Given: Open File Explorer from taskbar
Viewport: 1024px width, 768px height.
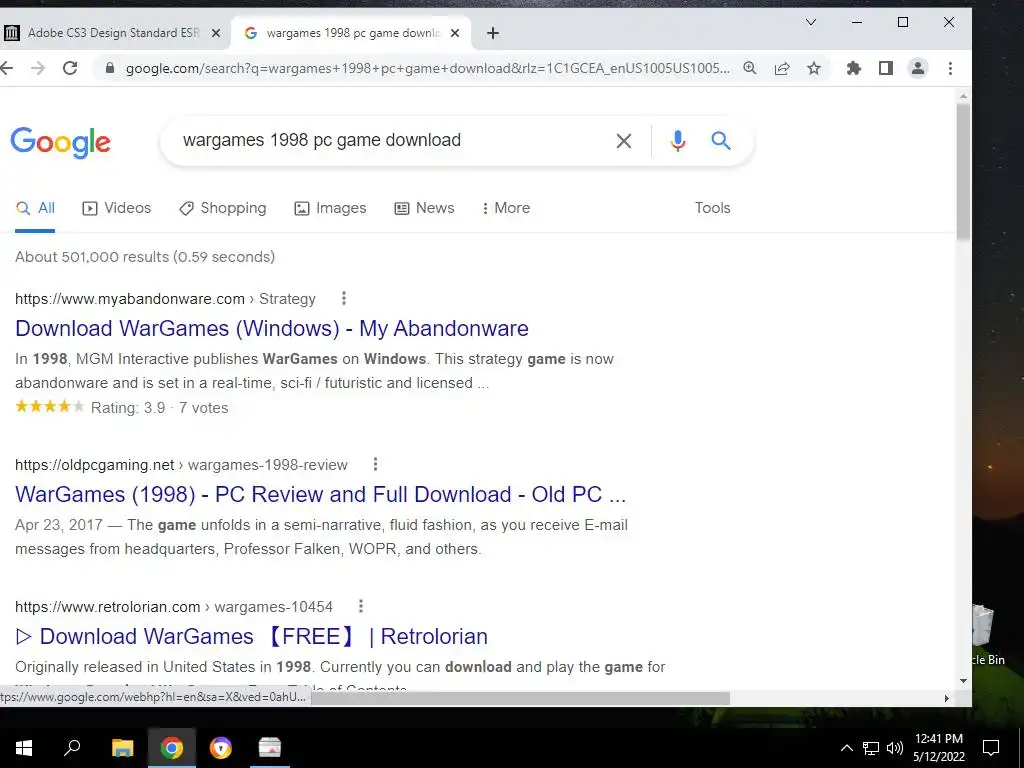Looking at the screenshot, I should 122,748.
